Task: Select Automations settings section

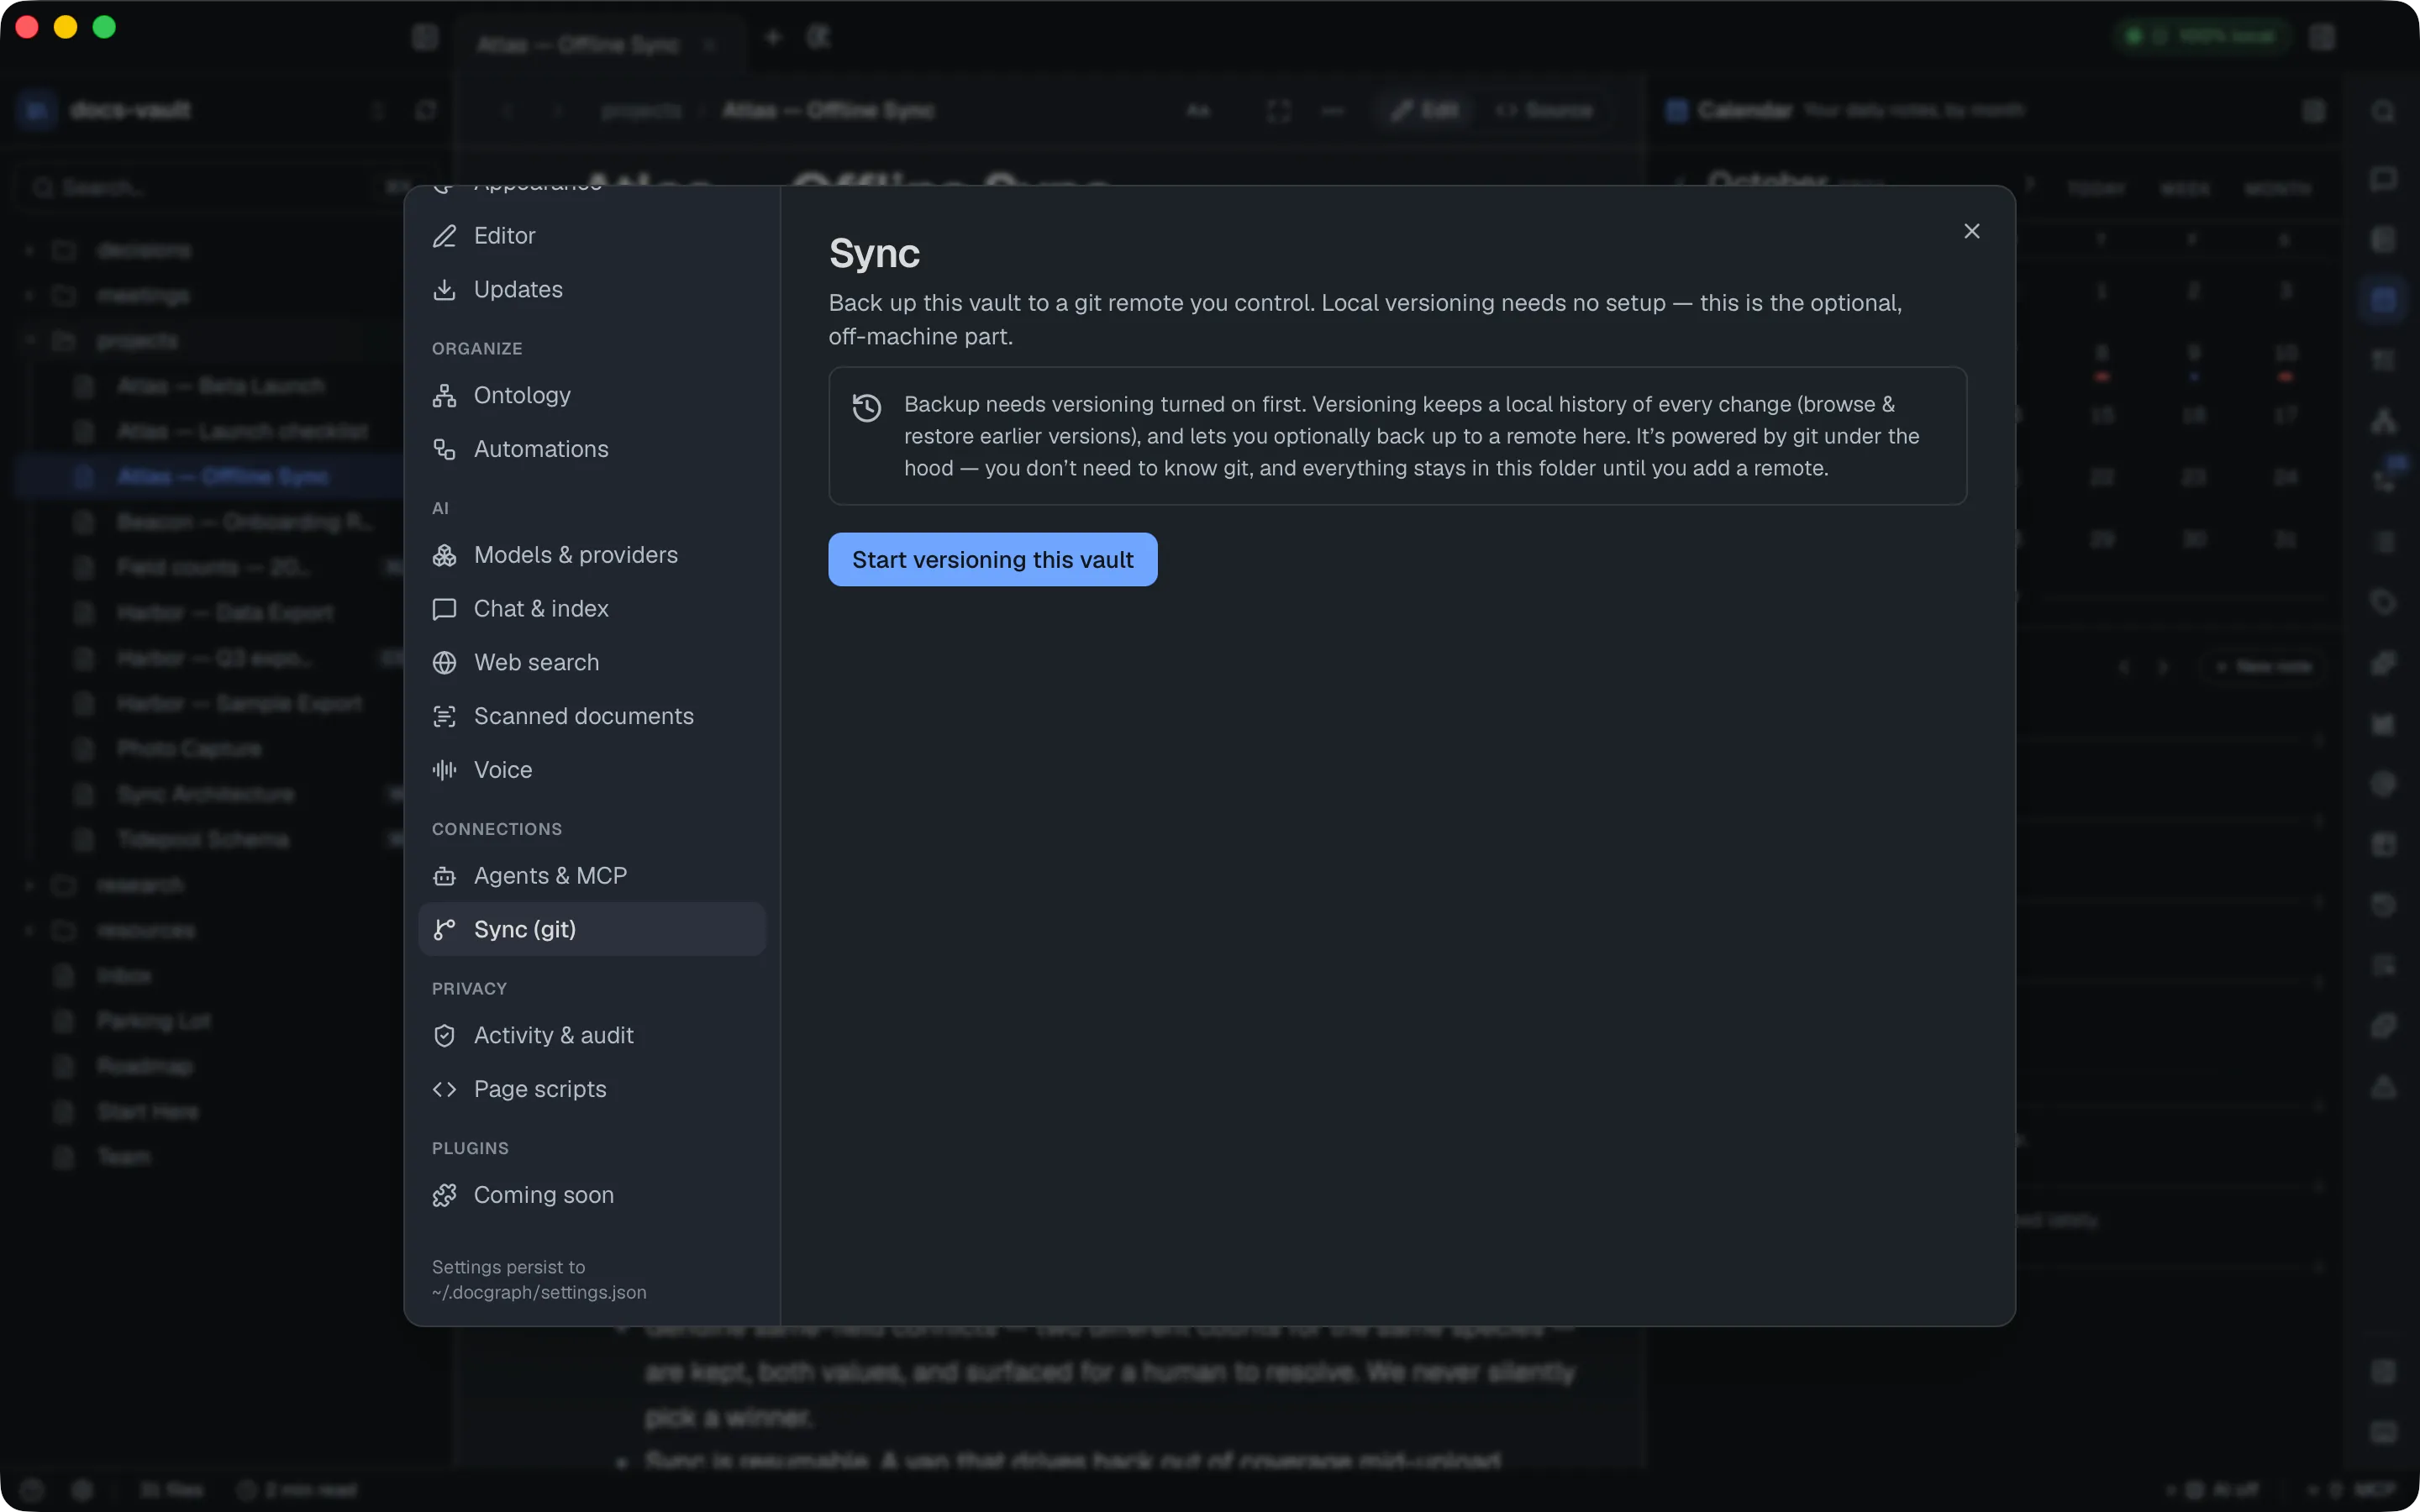Action: pyautogui.click(x=592, y=449)
